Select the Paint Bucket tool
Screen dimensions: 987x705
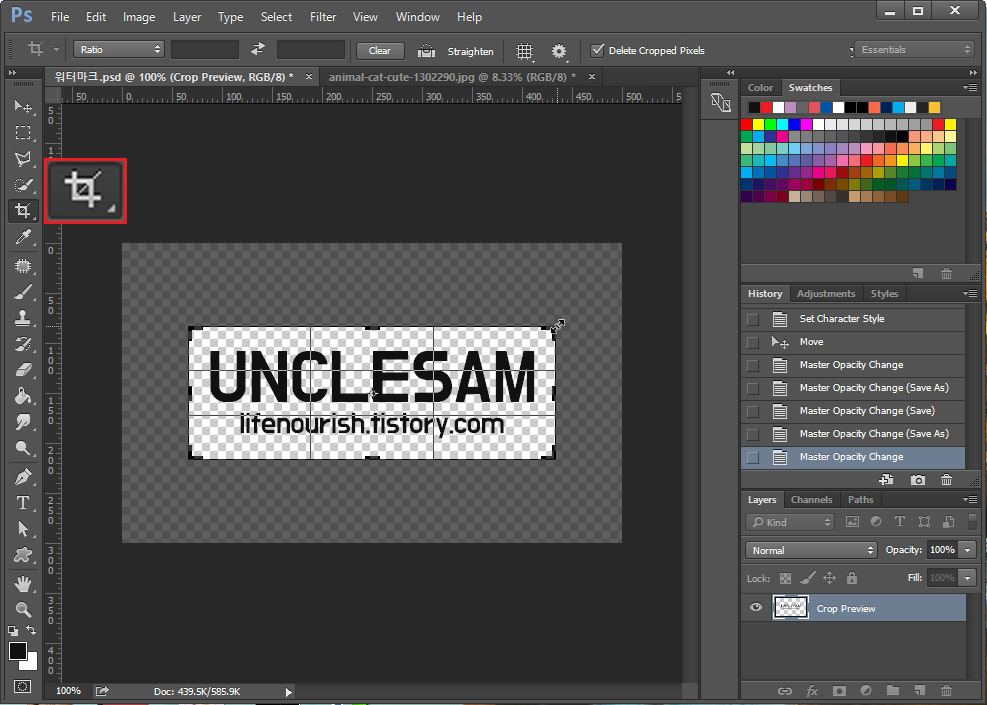coord(23,396)
